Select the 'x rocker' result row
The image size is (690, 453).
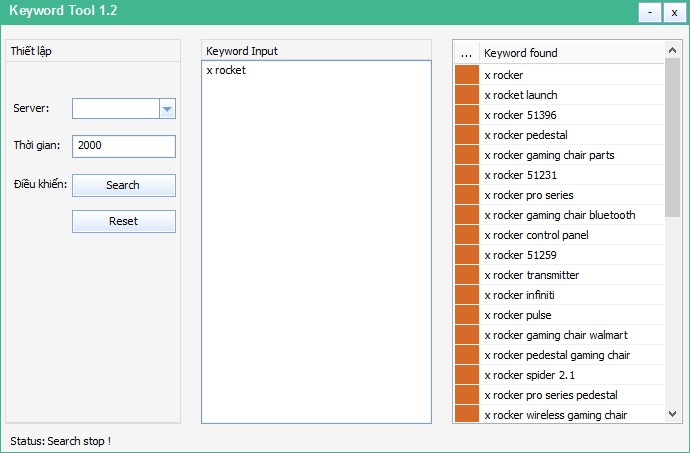coord(559,75)
